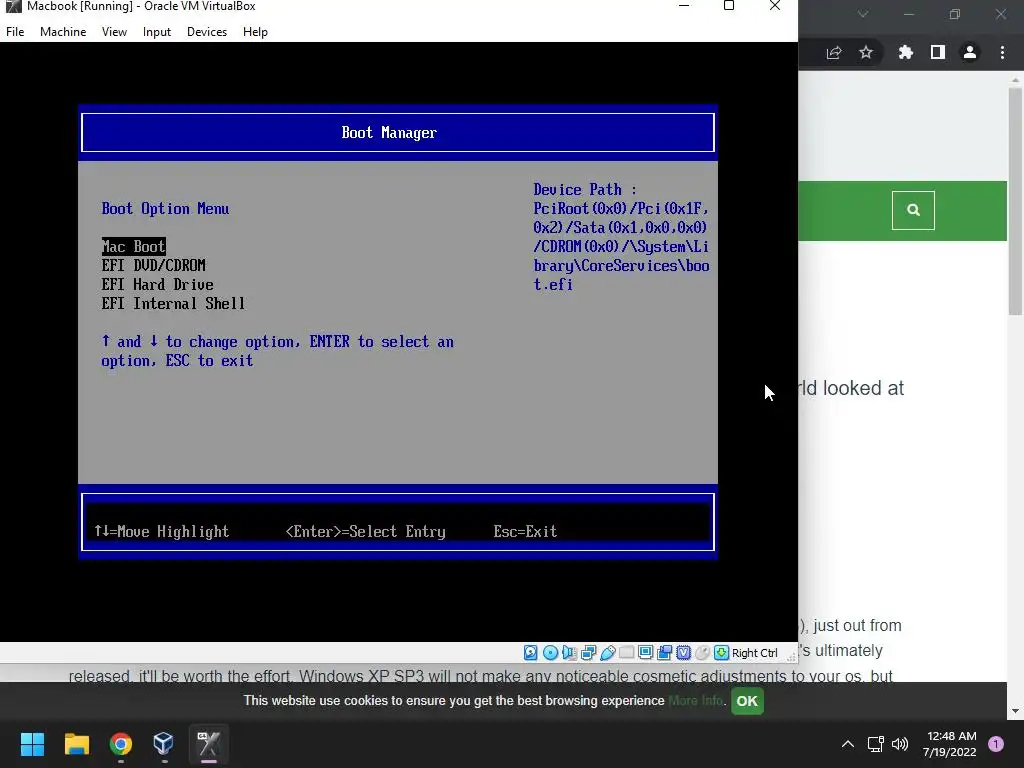The height and width of the screenshot is (768, 1024).
Task: Click the network tray icon
Action: pyautogui.click(x=875, y=744)
